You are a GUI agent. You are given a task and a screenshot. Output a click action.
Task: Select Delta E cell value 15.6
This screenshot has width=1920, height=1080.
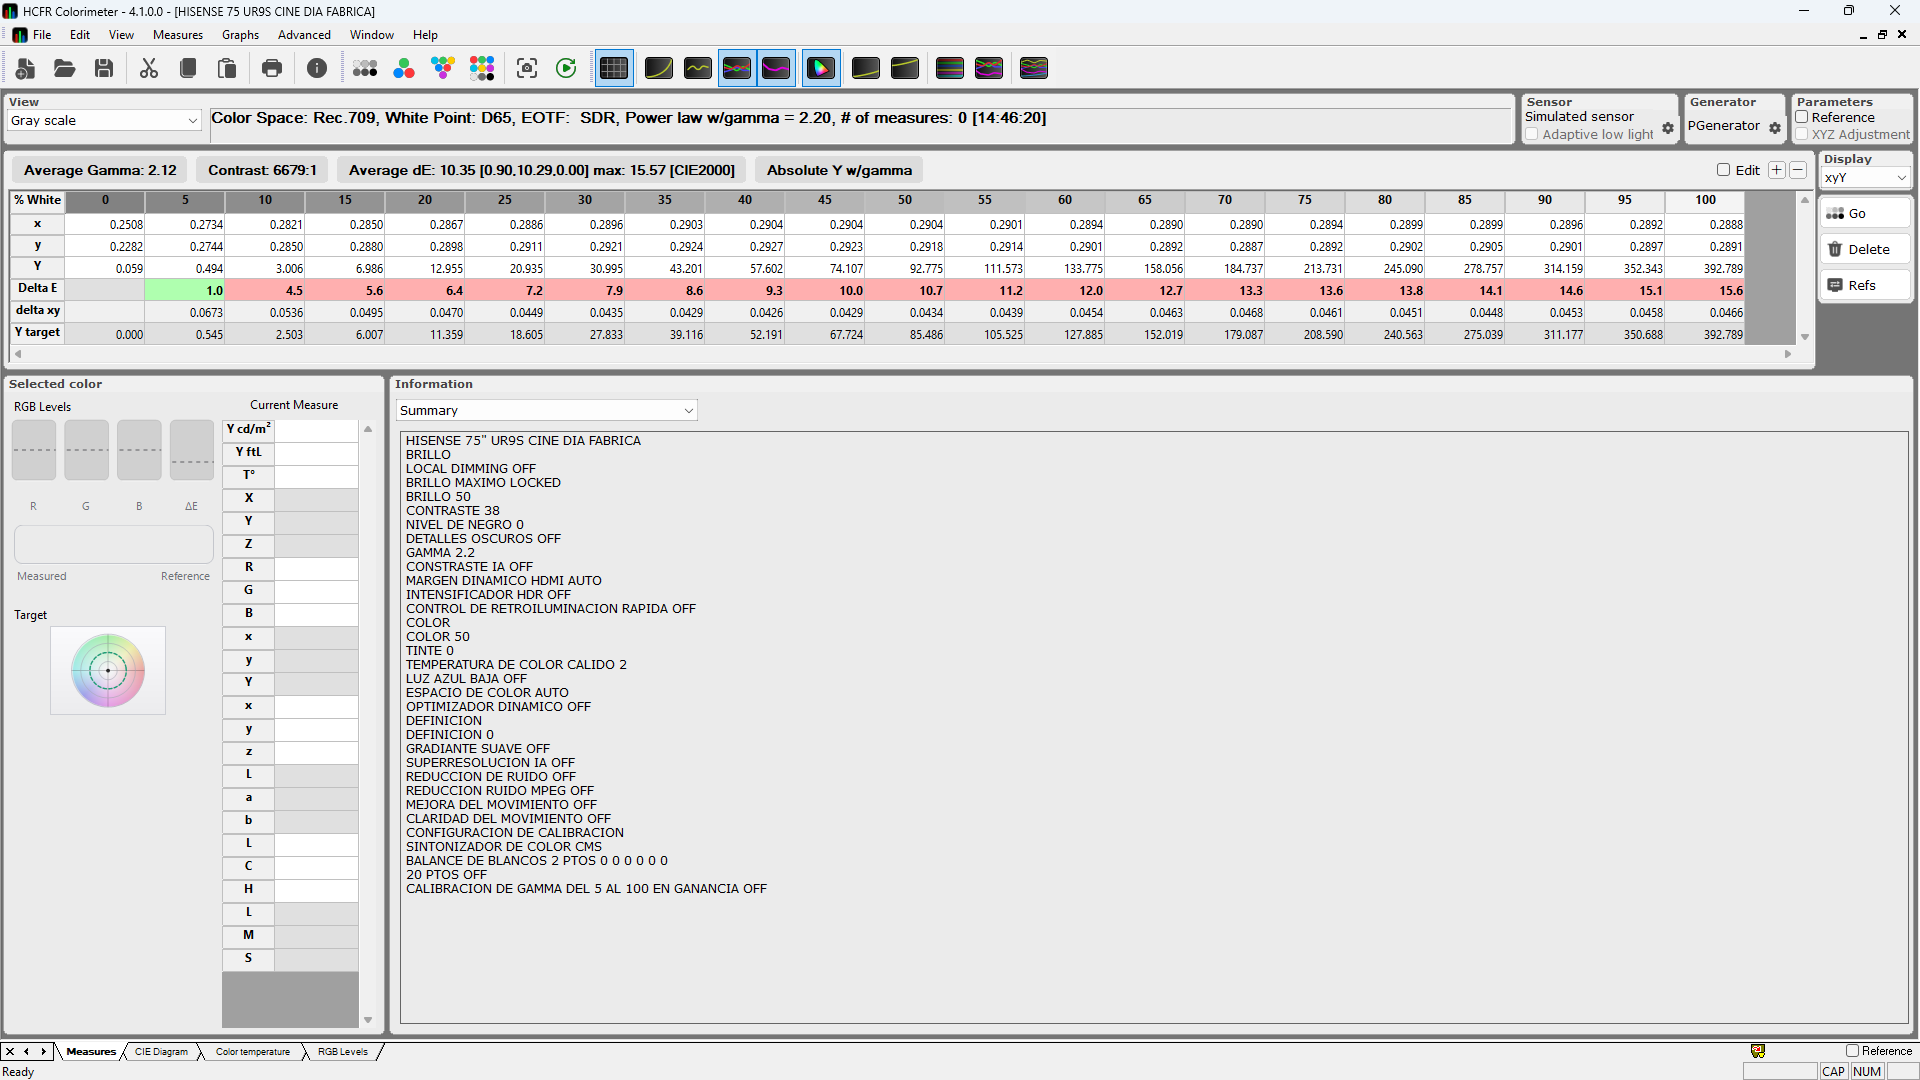tap(1704, 291)
